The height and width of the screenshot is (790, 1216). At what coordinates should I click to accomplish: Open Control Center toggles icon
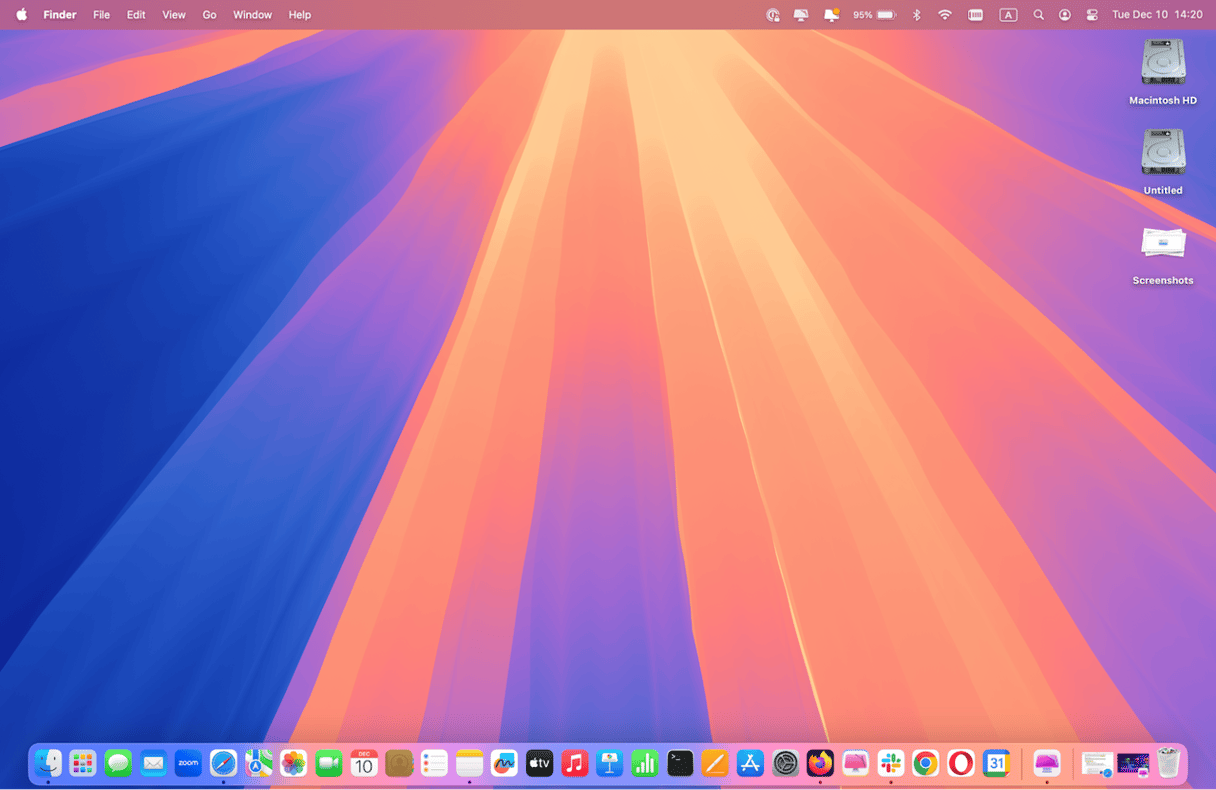click(1092, 15)
